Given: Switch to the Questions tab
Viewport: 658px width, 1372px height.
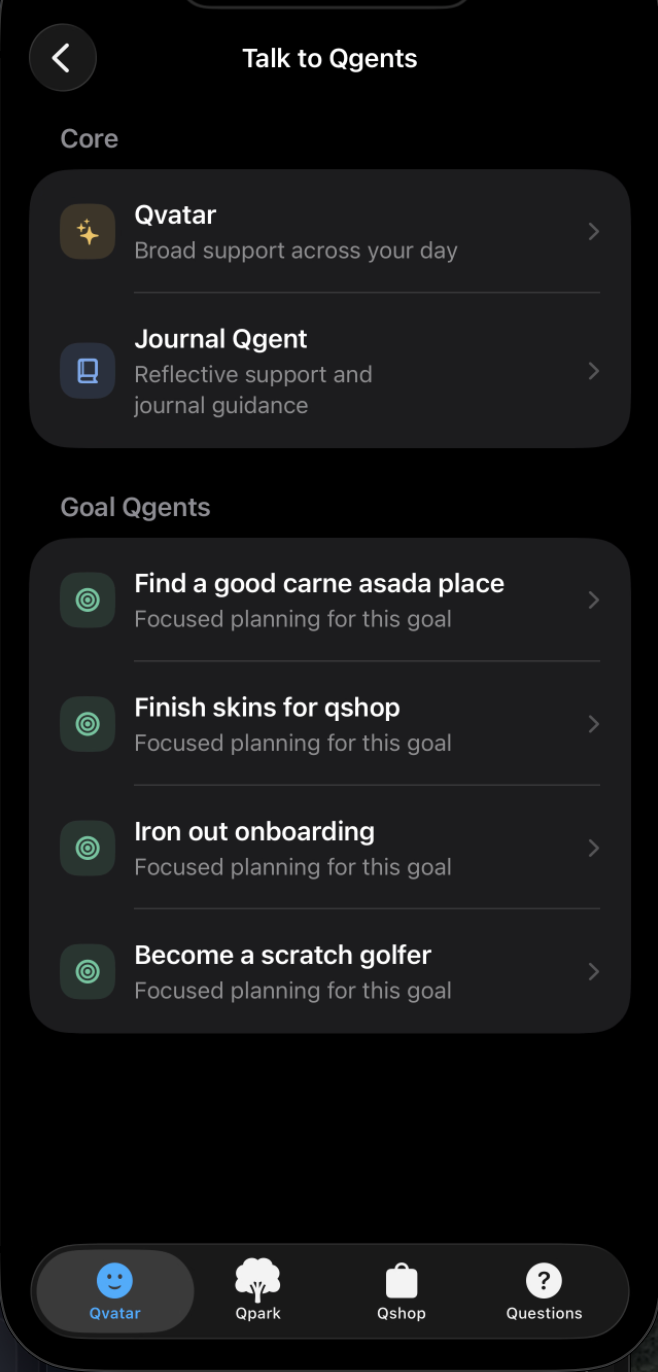Looking at the screenshot, I should pyautogui.click(x=544, y=1291).
